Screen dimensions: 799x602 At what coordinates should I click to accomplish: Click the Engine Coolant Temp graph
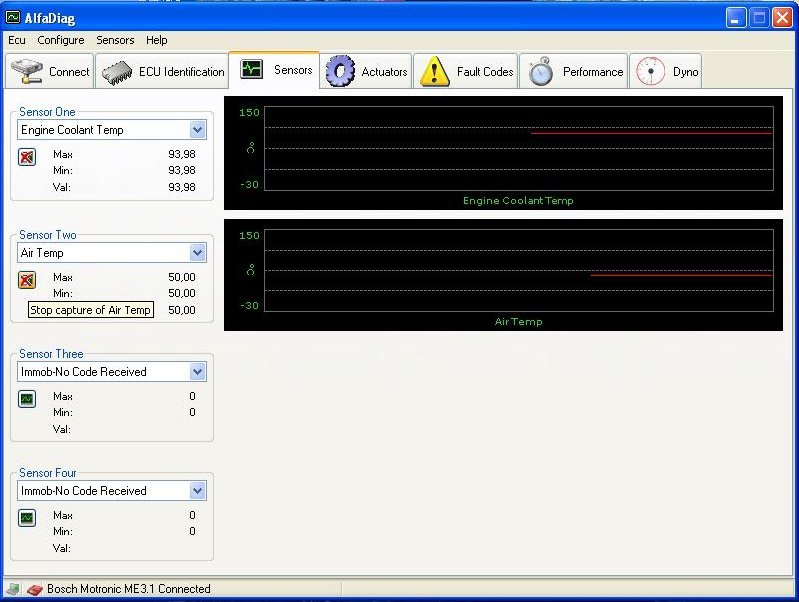tap(503, 152)
